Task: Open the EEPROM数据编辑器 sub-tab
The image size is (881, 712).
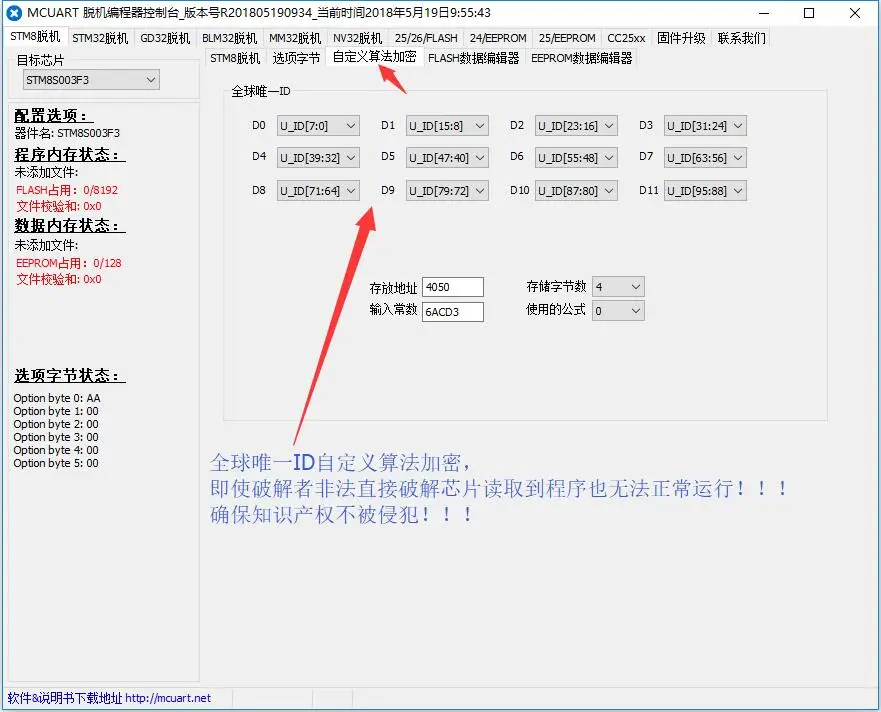Action: (x=581, y=58)
